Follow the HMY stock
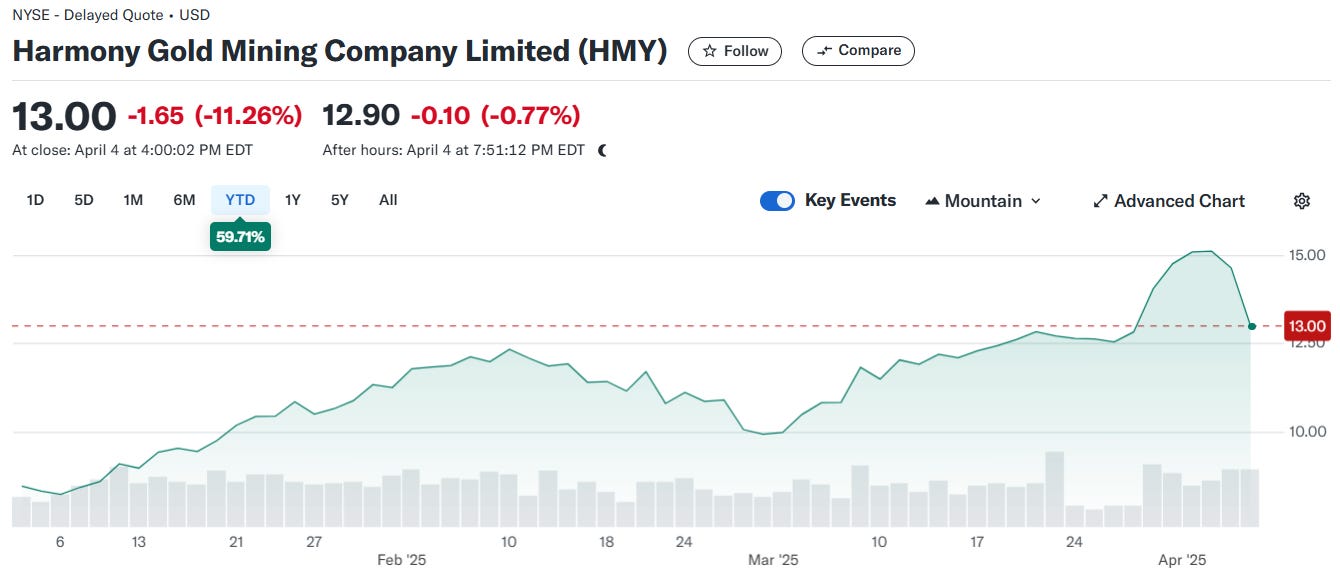 tap(735, 51)
